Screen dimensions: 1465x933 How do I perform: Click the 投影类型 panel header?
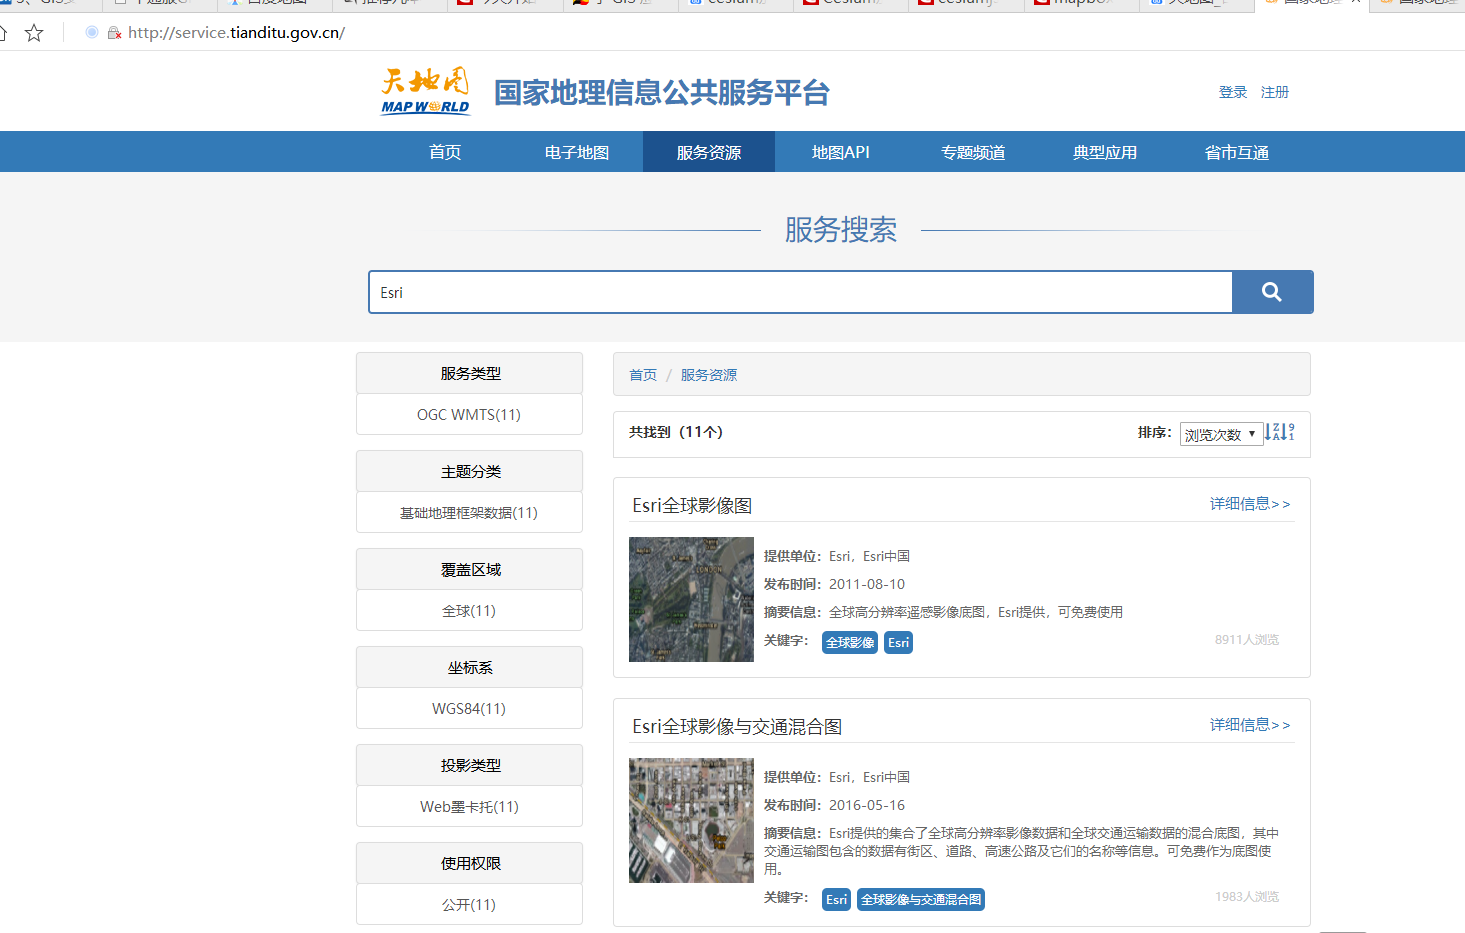(469, 765)
